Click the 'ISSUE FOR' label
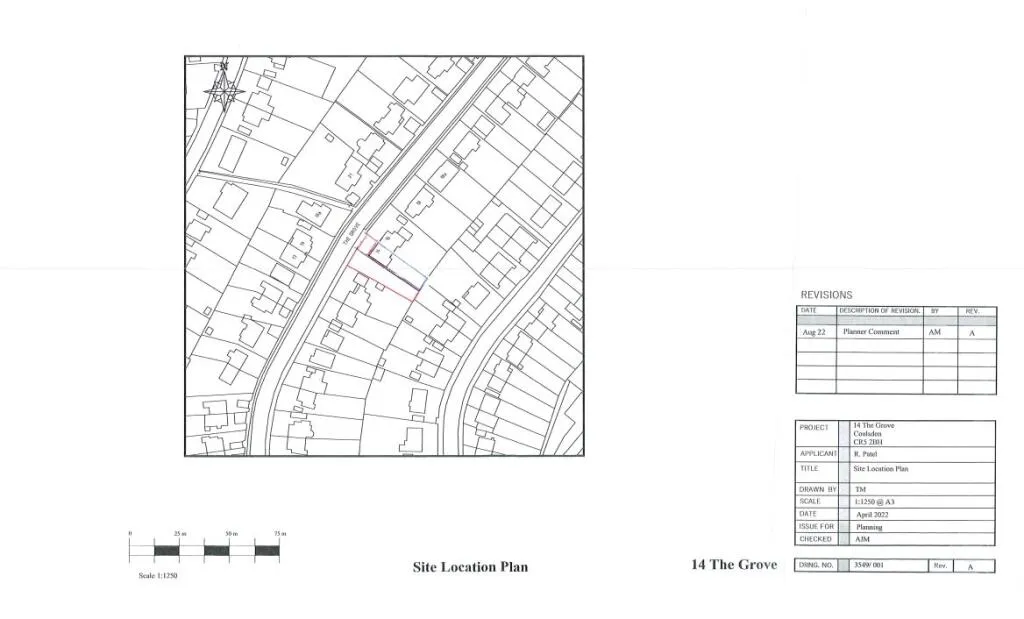The height and width of the screenshot is (619, 1024). (x=816, y=526)
